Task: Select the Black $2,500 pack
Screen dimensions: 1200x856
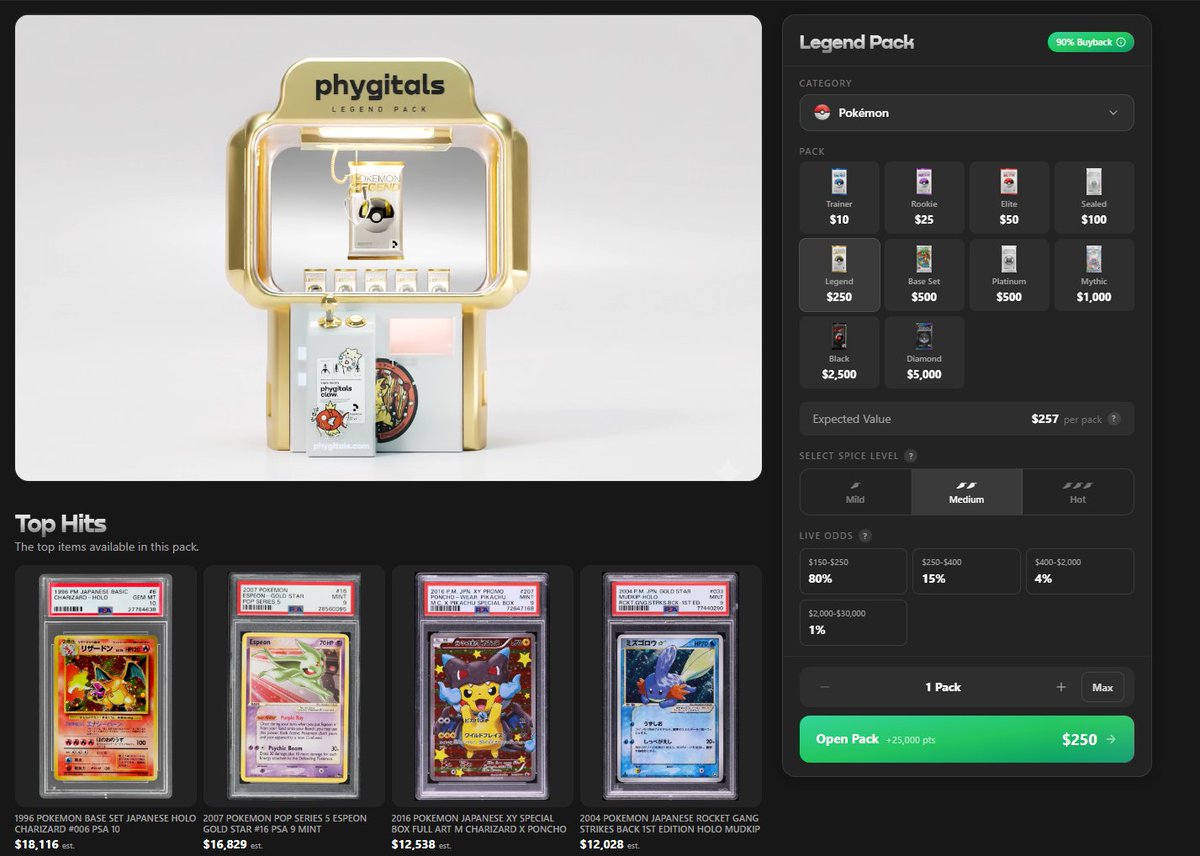Action: (x=839, y=352)
